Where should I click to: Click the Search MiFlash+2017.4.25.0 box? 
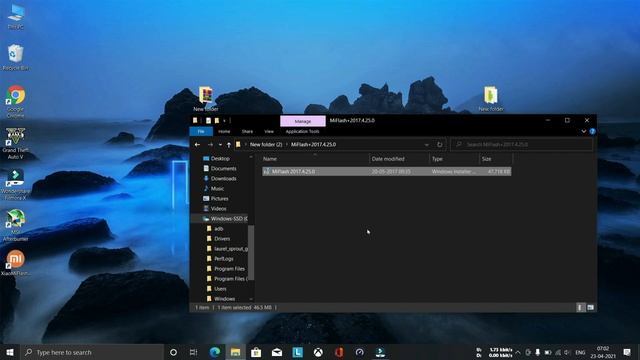tap(522, 144)
